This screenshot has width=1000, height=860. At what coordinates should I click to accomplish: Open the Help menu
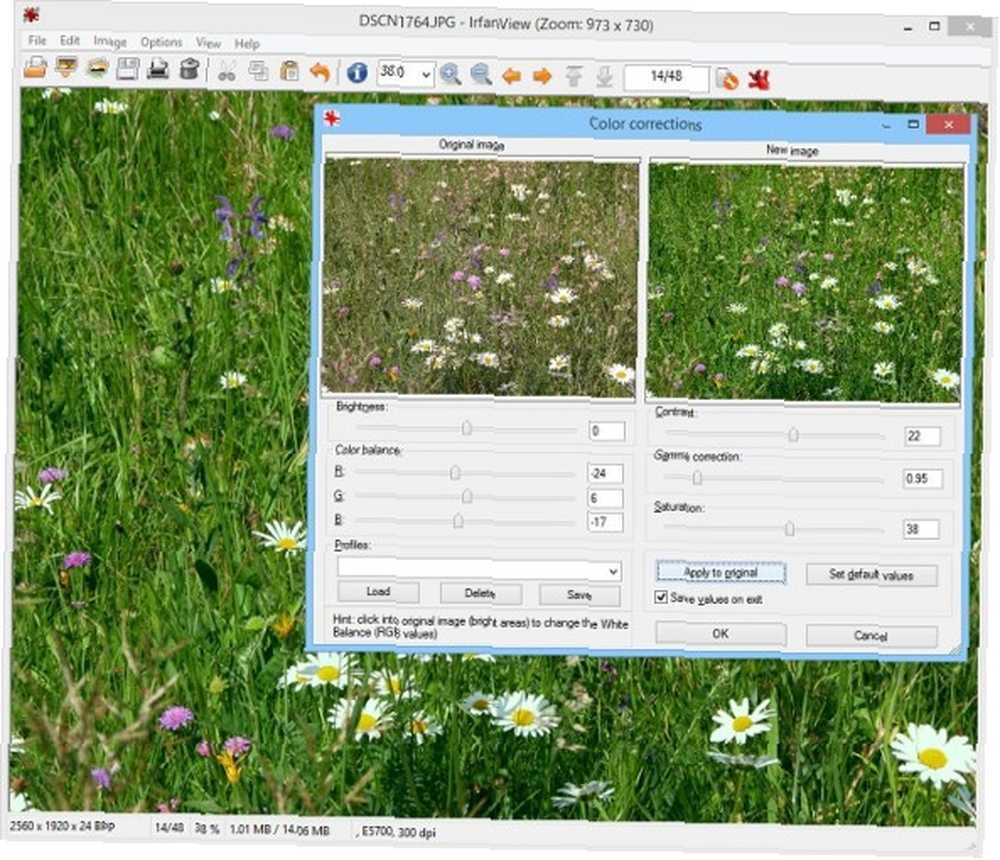[x=246, y=43]
